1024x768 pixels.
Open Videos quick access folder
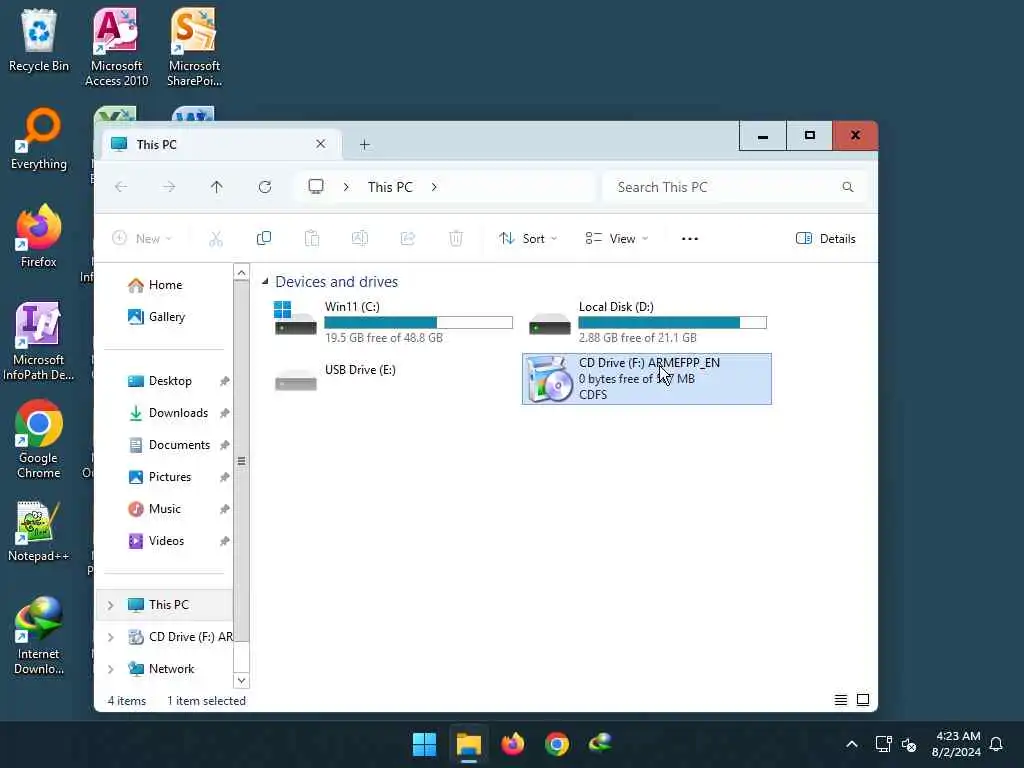coord(166,541)
